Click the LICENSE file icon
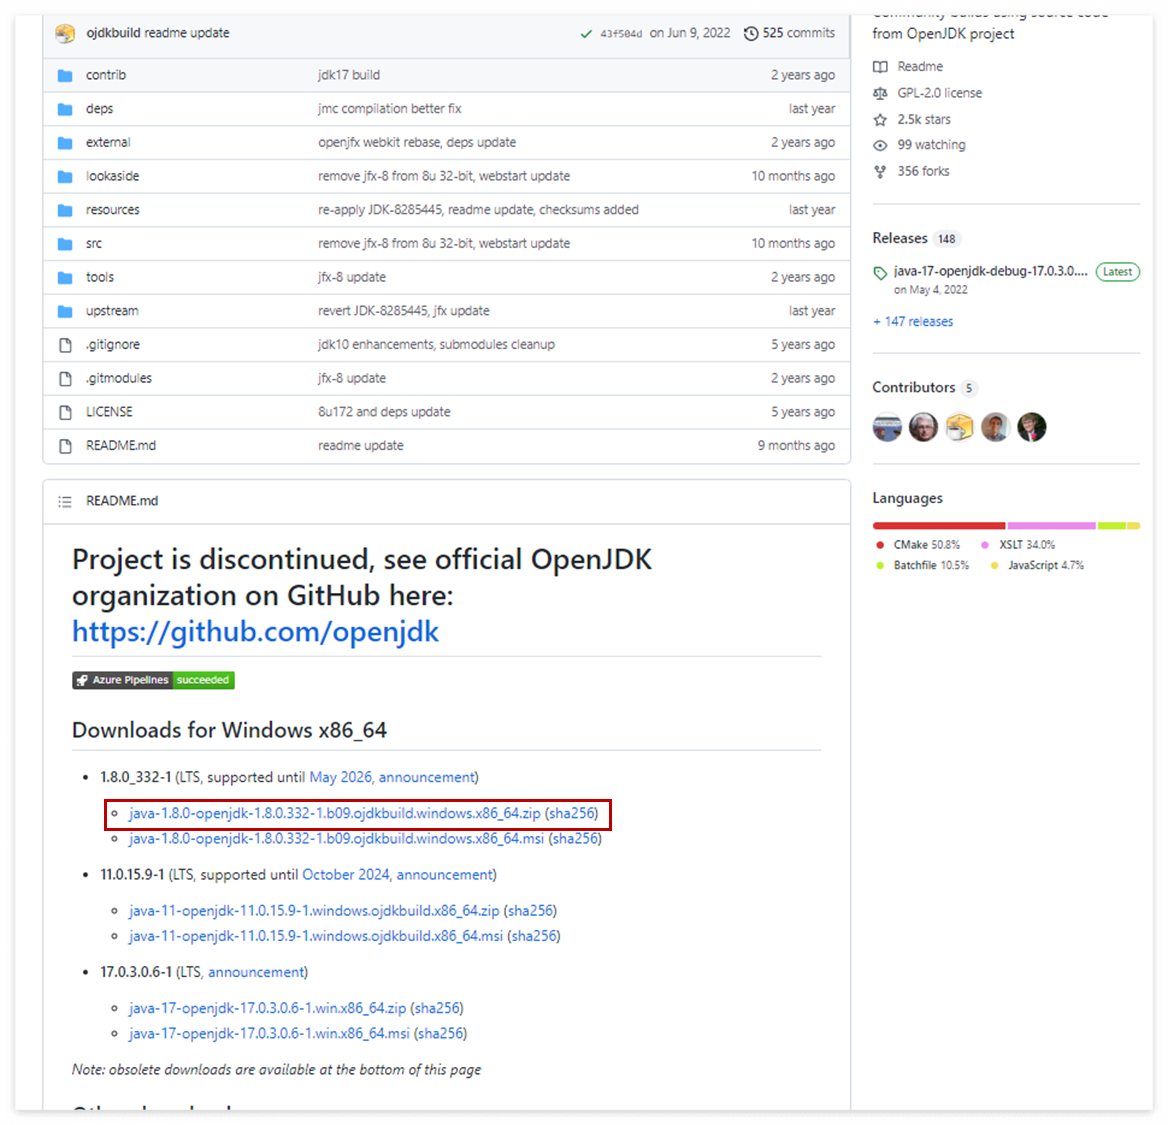 click(65, 412)
